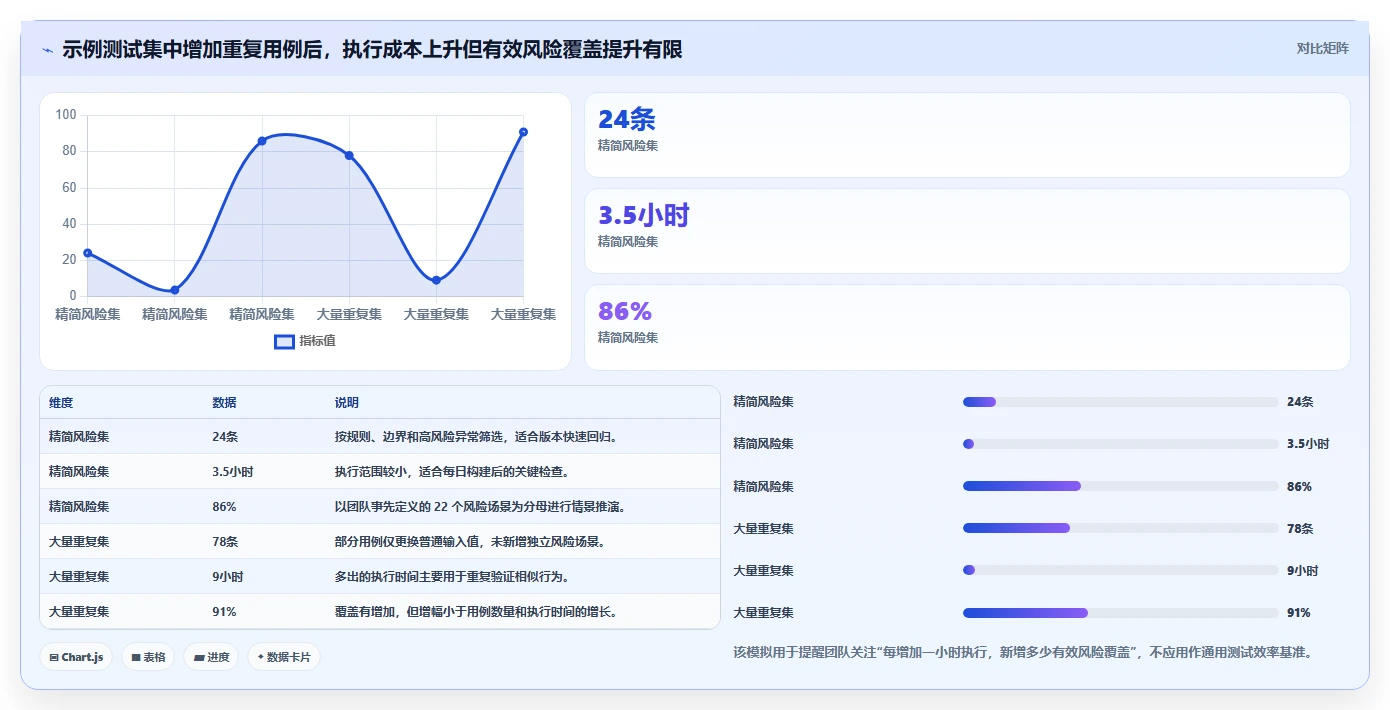This screenshot has height=710, width=1390.
Task: Click 精简风险集 in the table's 24条 row
Action: [79, 437]
